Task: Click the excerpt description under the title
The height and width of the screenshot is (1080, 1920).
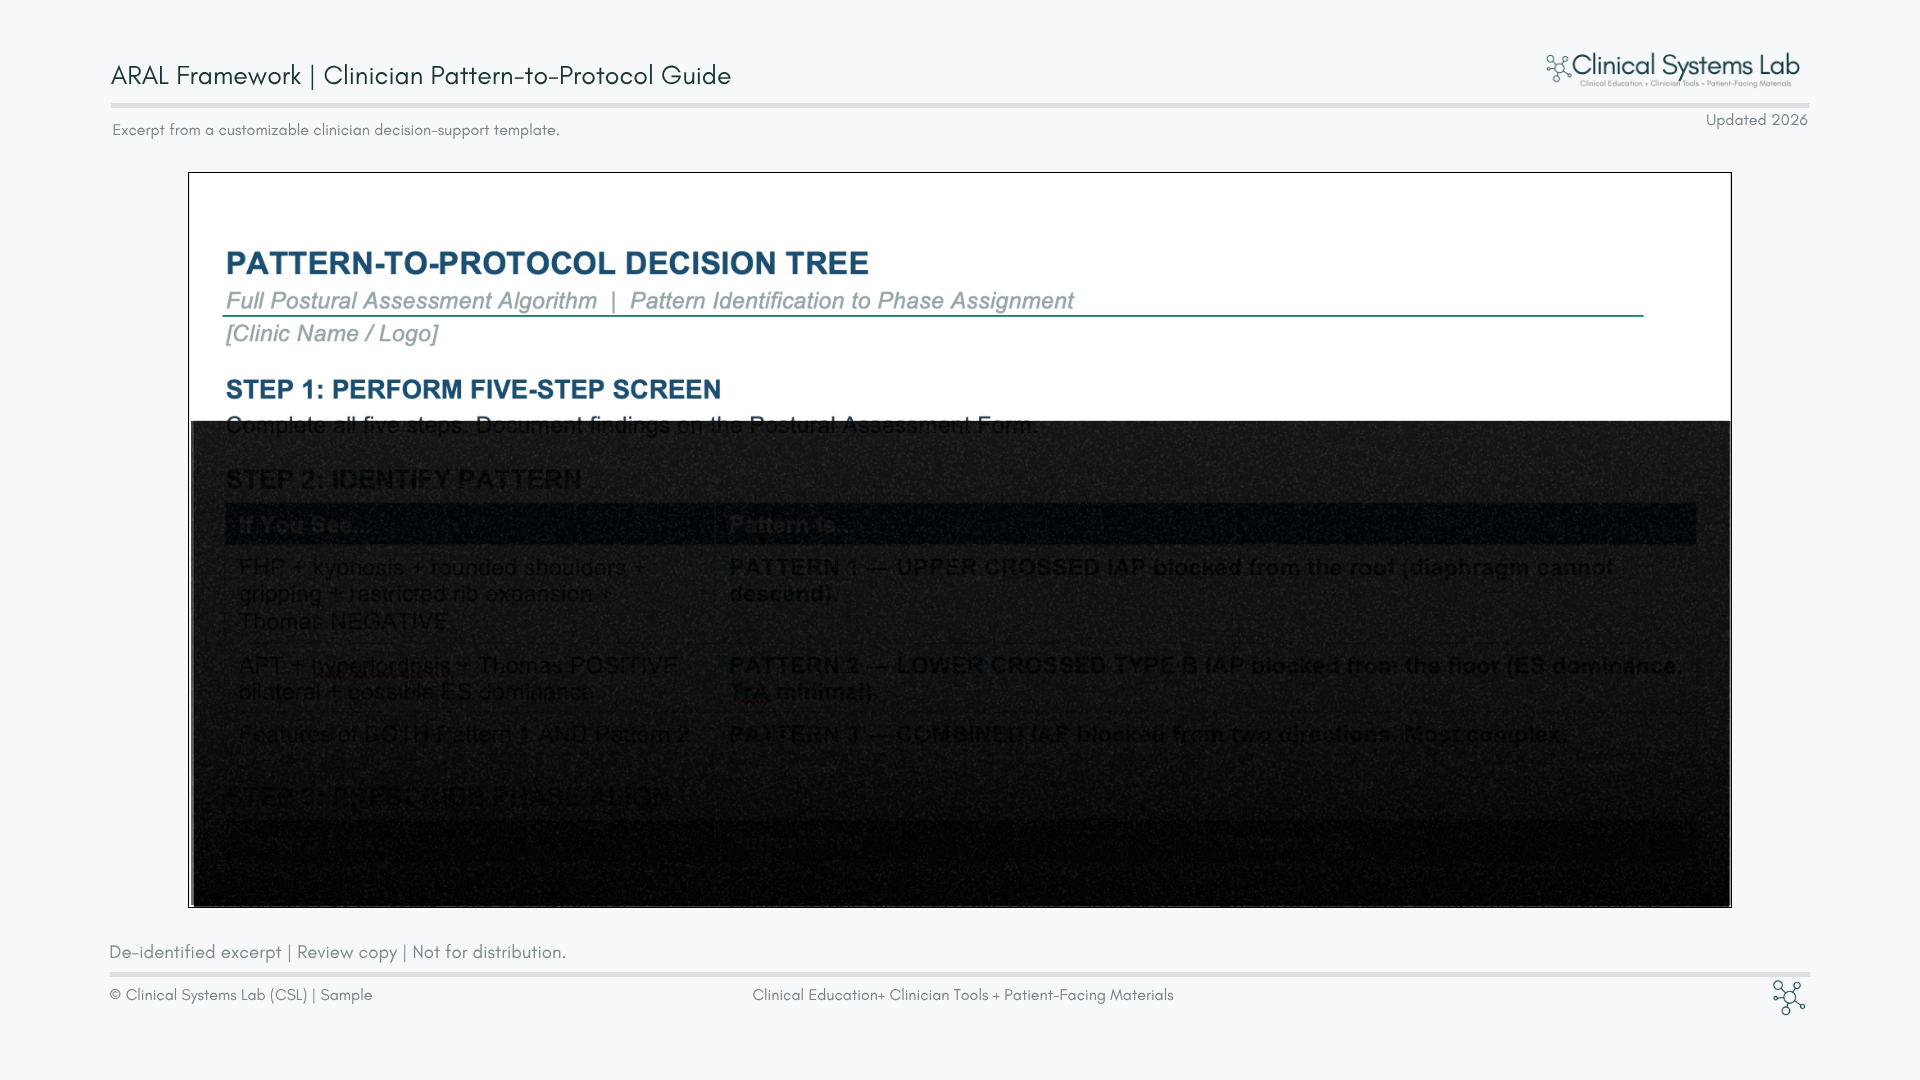Action: tap(335, 130)
